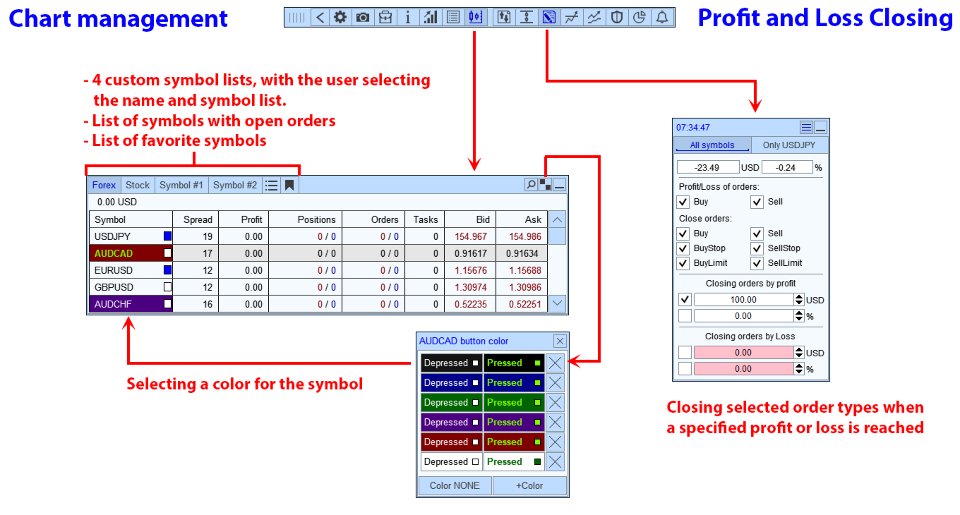Toggle Buy under Profit/Loss of orders

[x=683, y=202]
